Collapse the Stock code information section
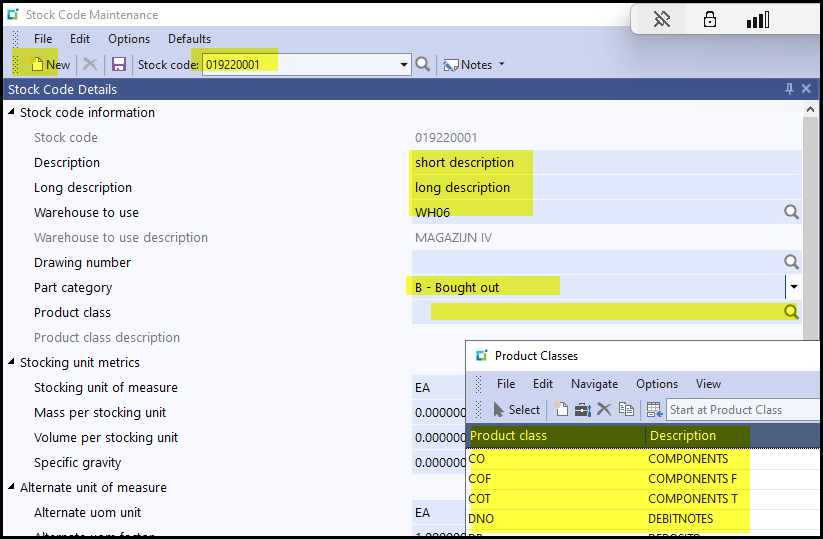Image resolution: width=823 pixels, height=539 pixels. point(11,113)
